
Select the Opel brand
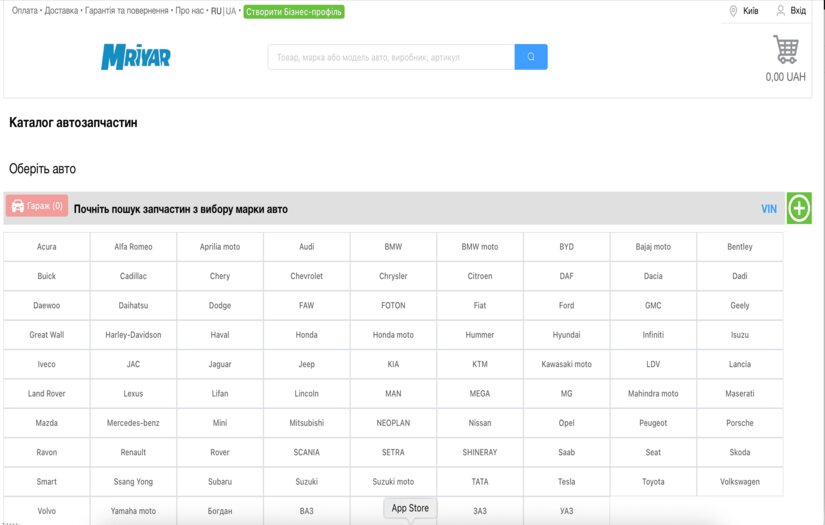pyautogui.click(x=567, y=423)
